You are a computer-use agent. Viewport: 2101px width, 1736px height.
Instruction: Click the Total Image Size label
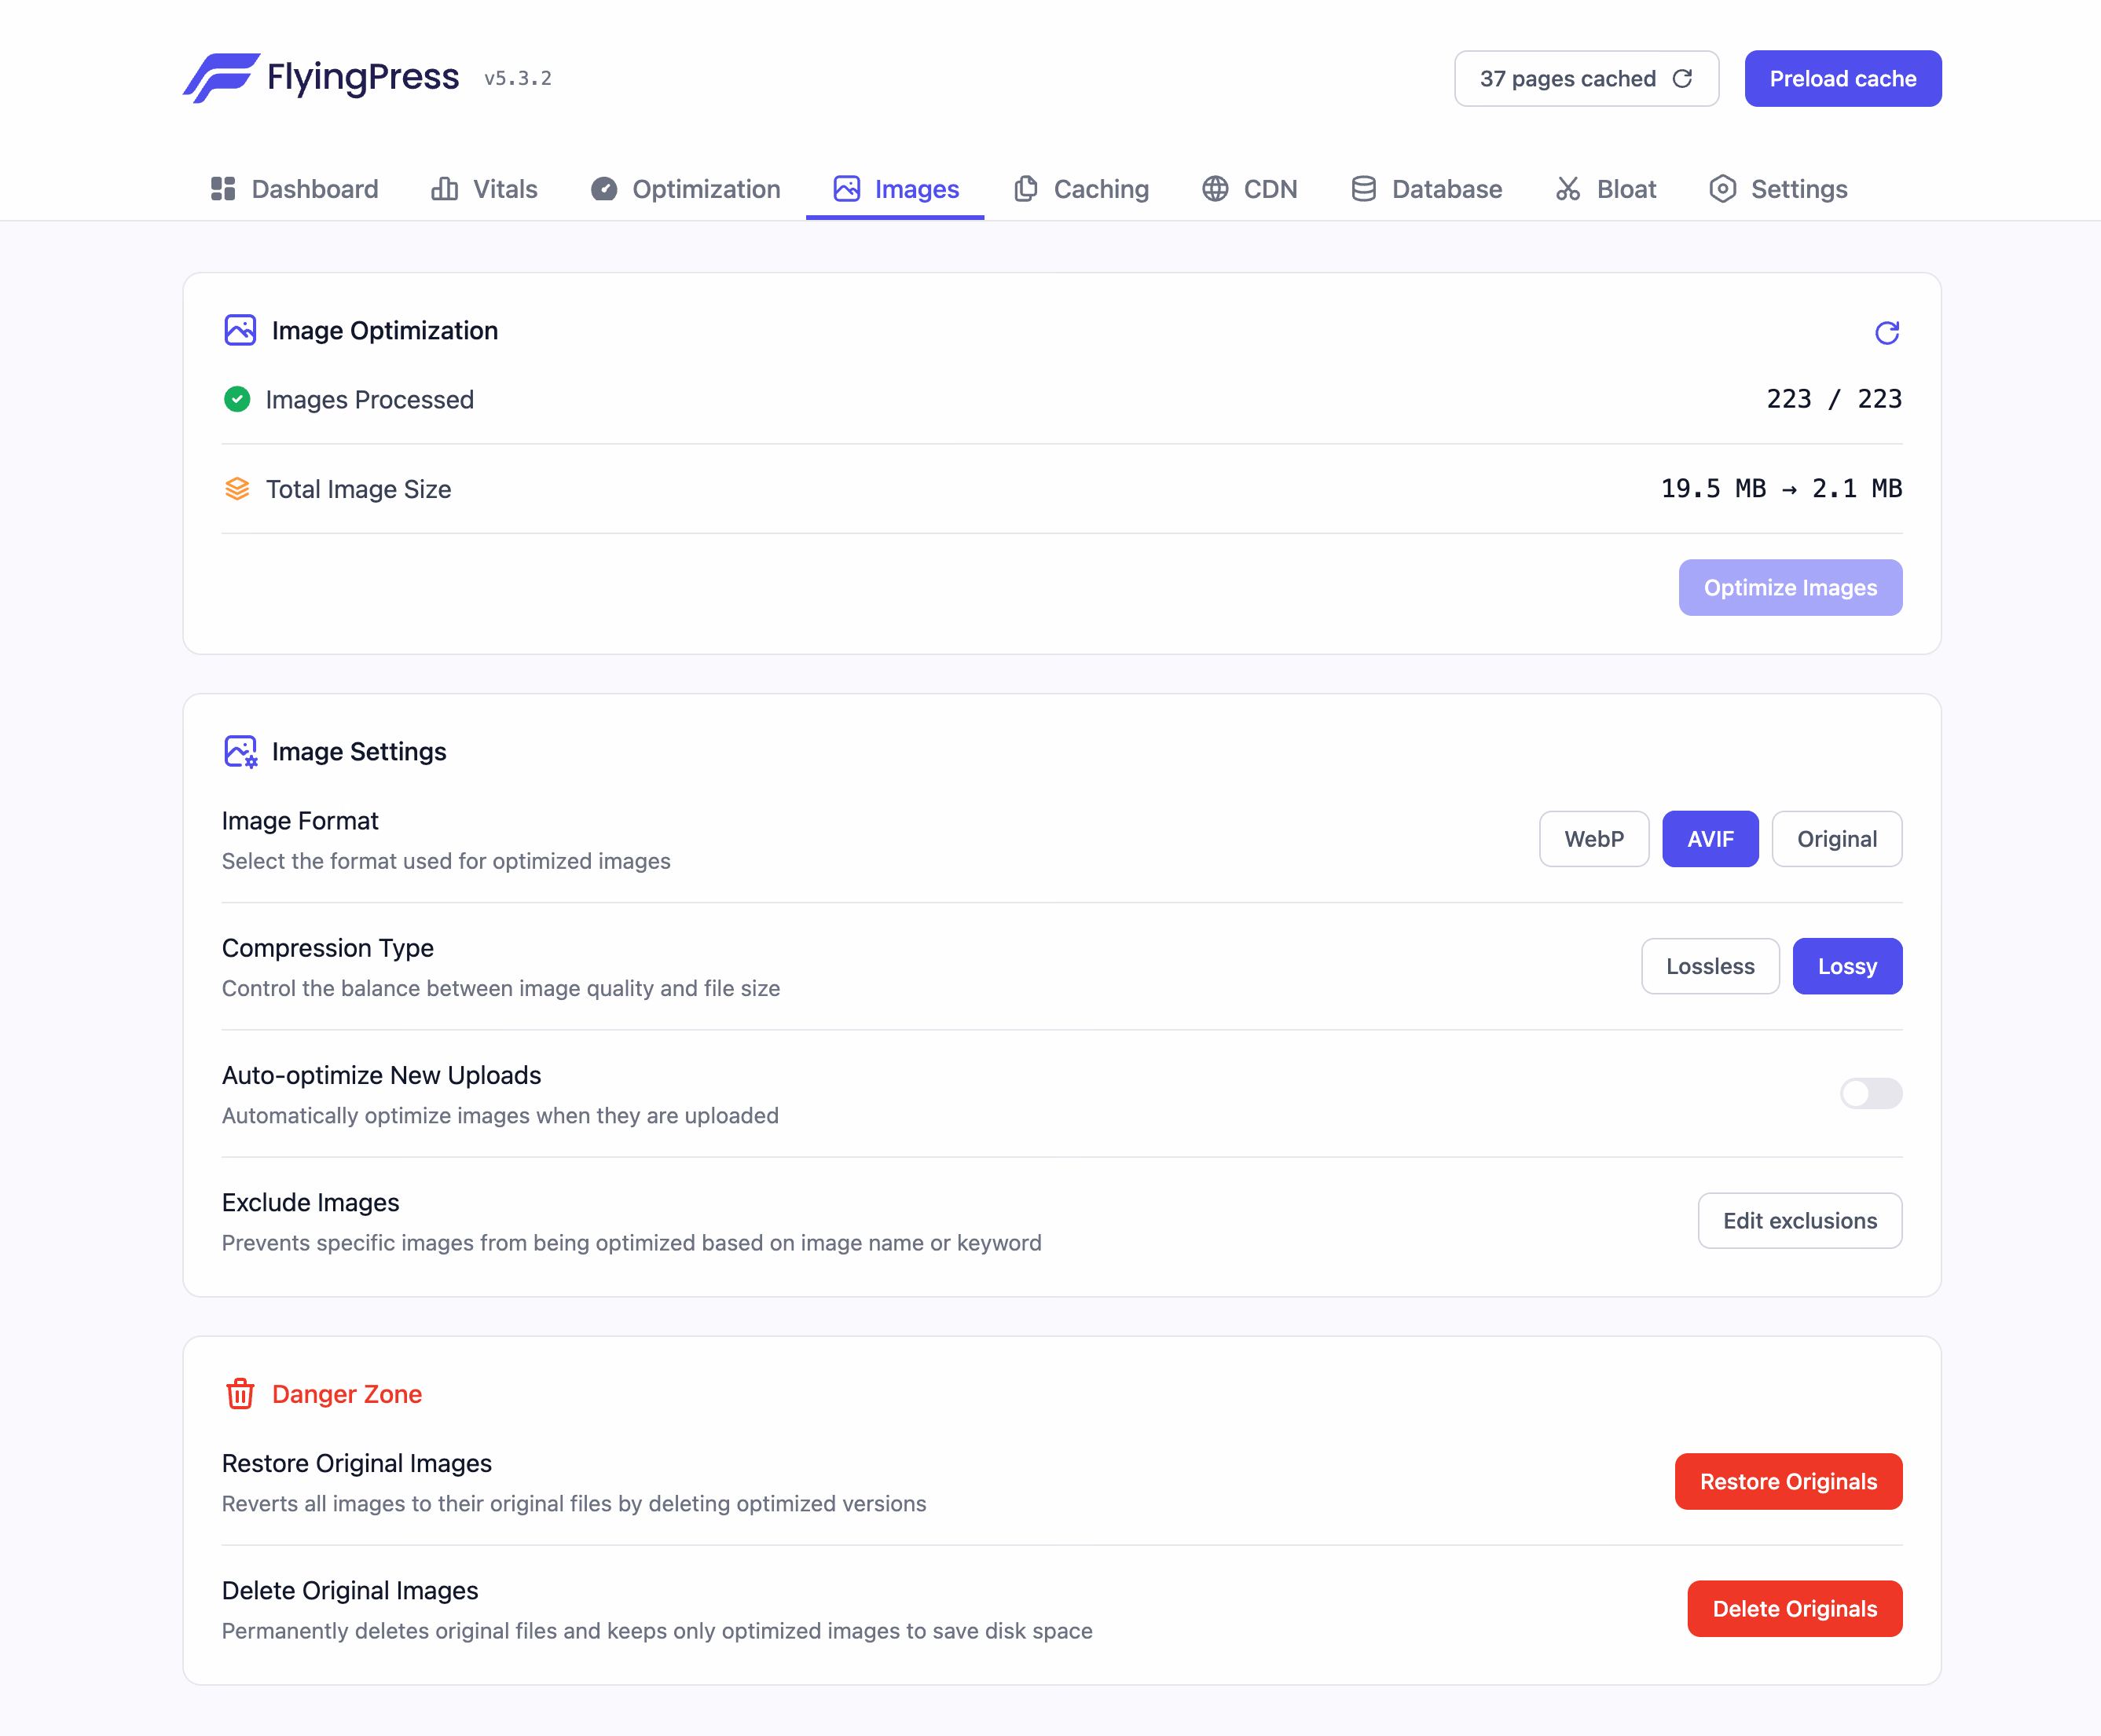[359, 489]
